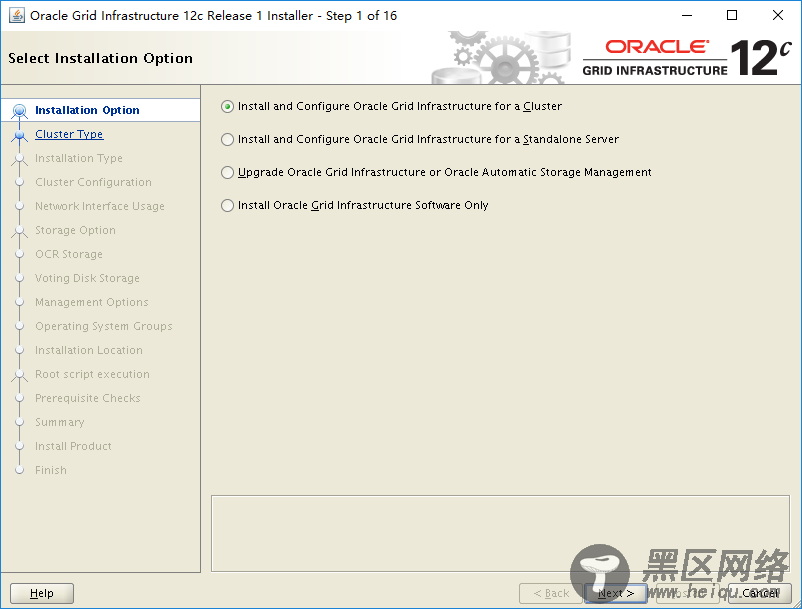Cancel the installer
Image resolution: width=802 pixels, height=609 pixels.
pos(760,593)
